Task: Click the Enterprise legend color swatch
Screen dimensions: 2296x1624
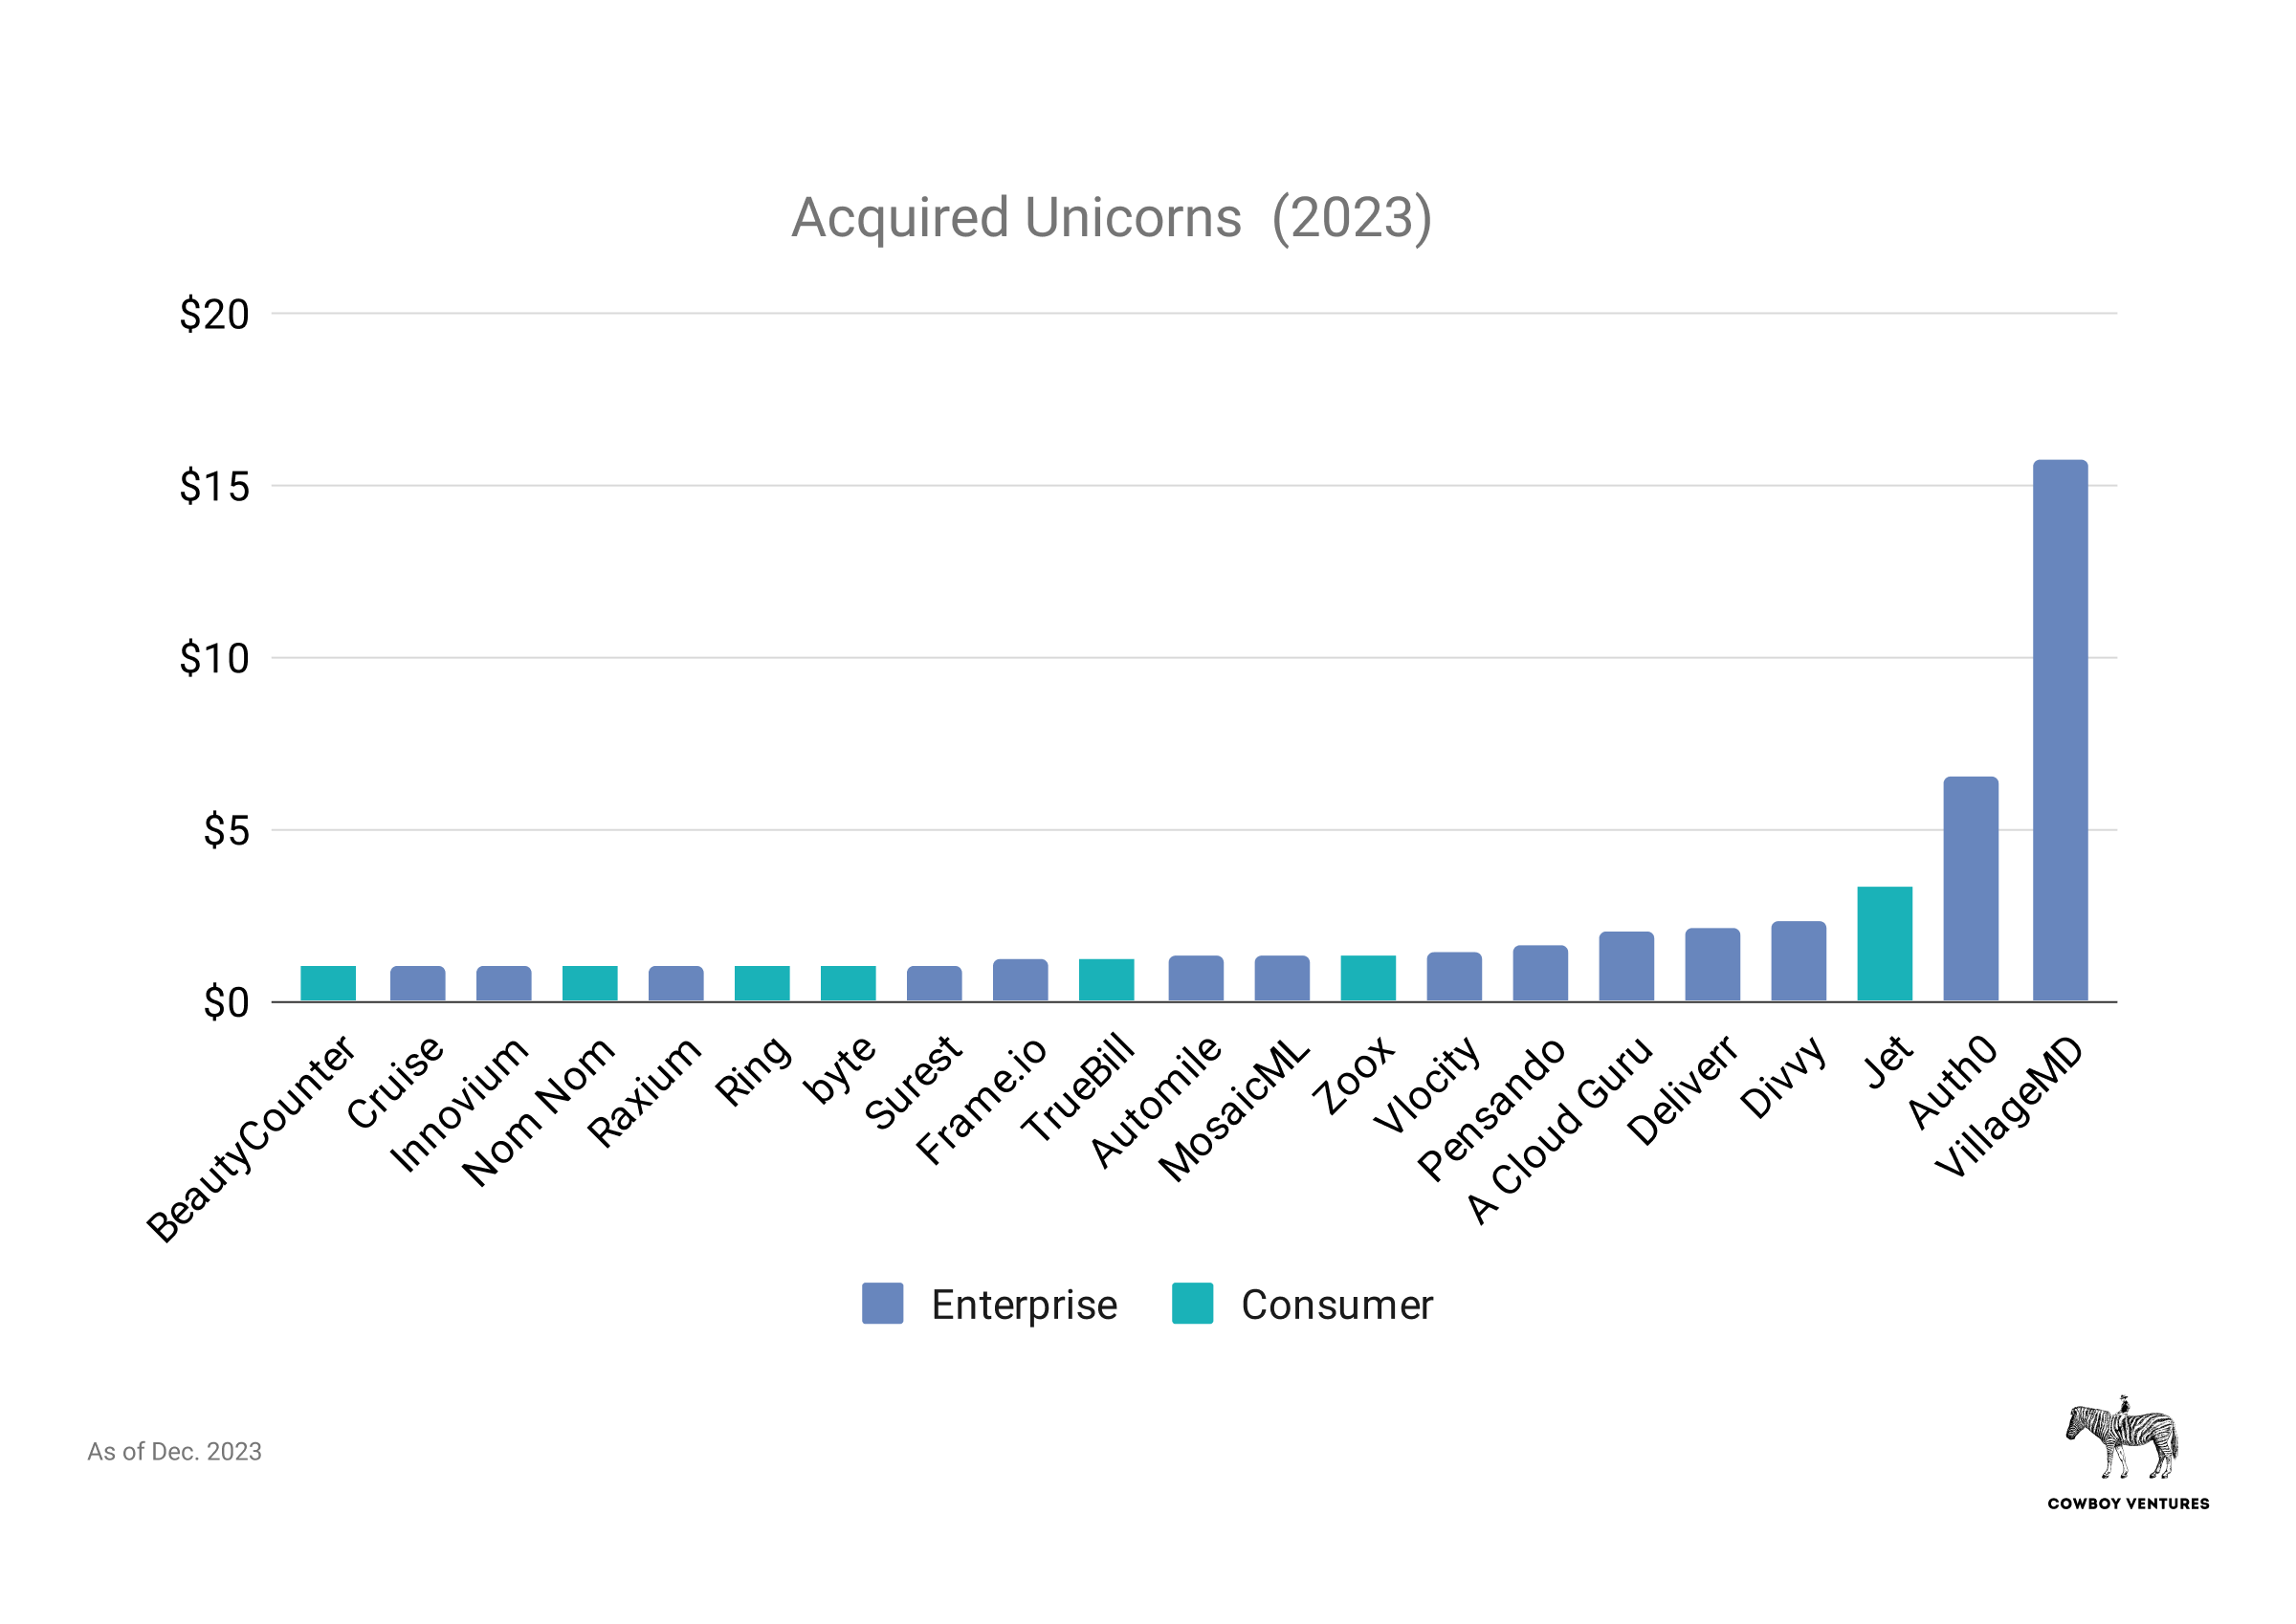Action: 882,1303
